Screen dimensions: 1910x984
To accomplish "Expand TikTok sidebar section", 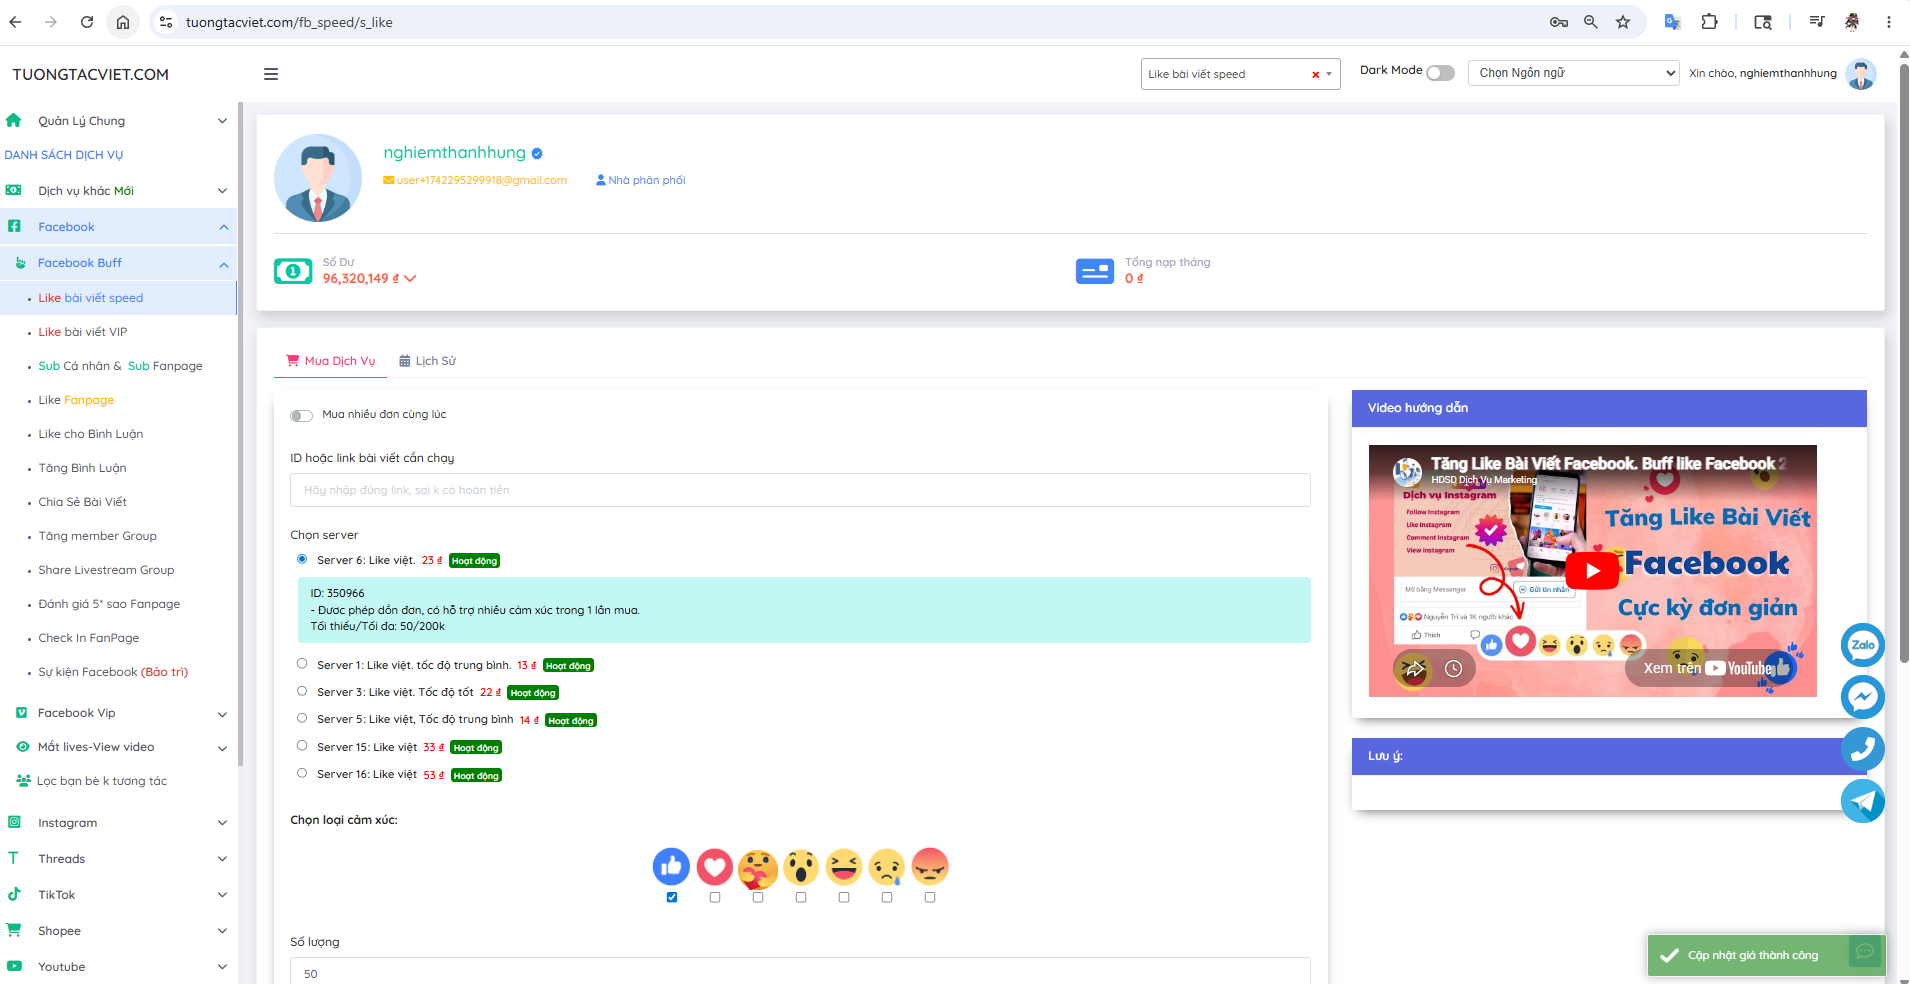I will click(x=118, y=895).
